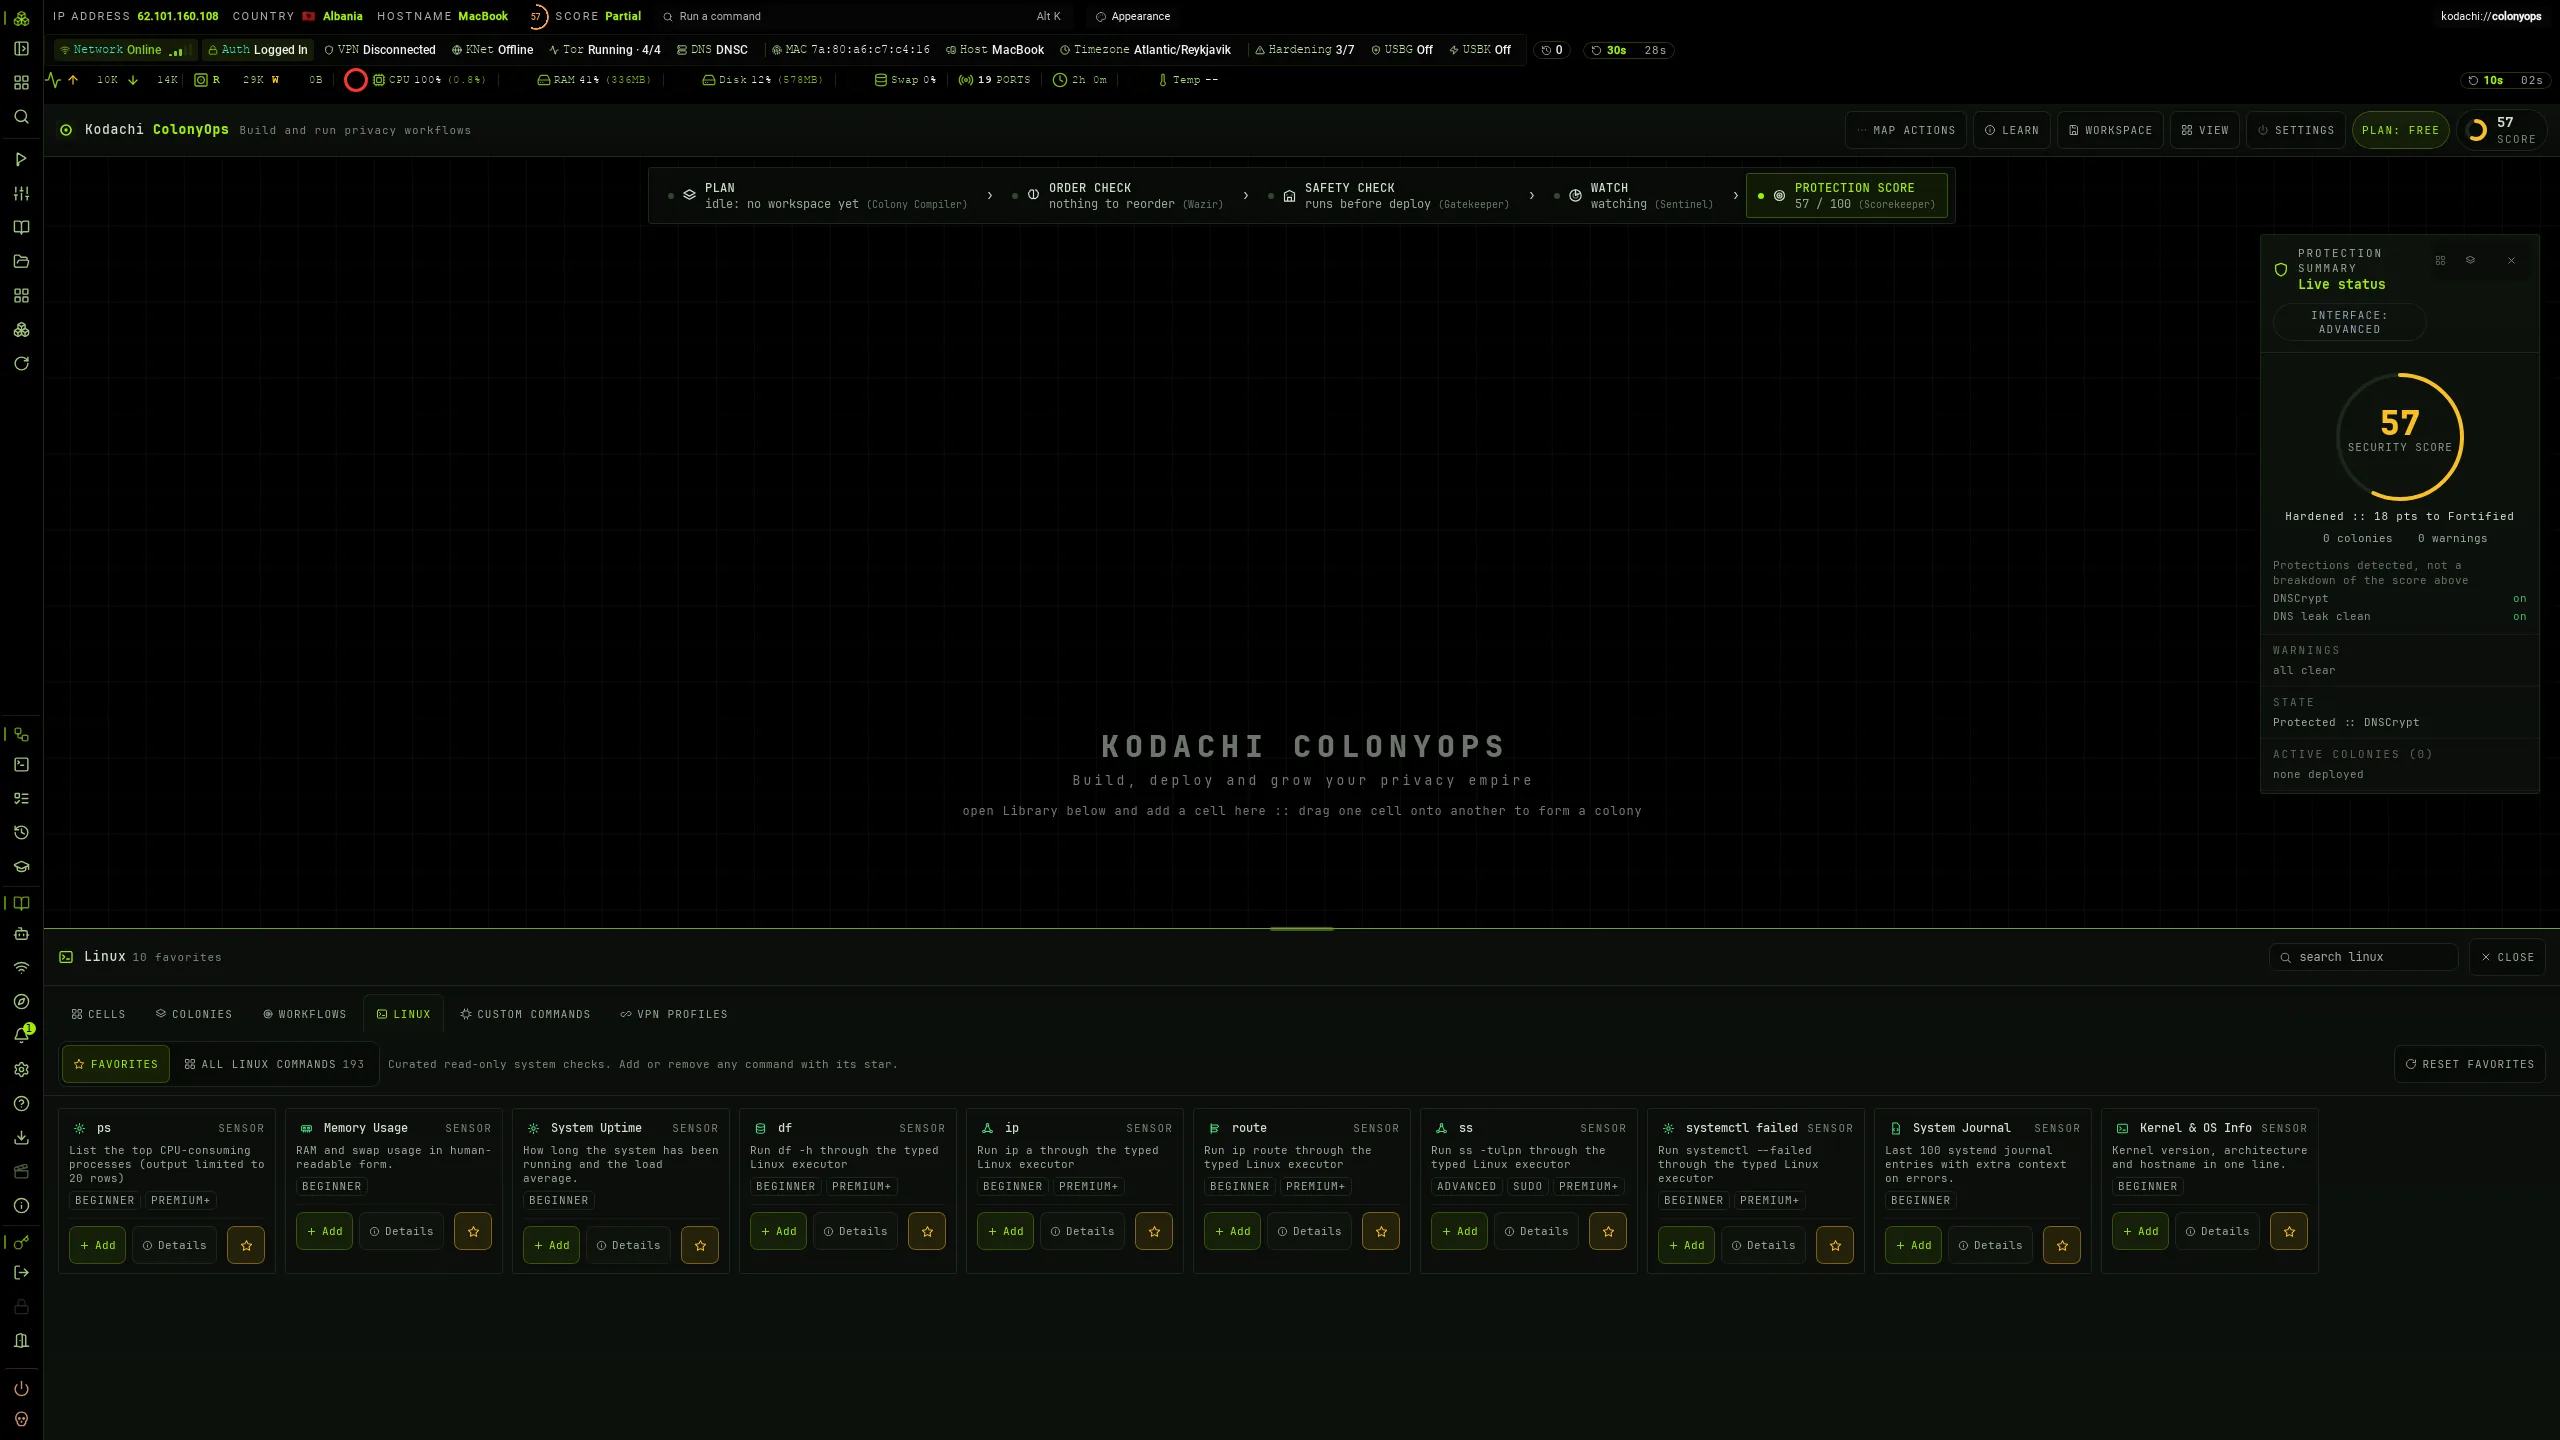2560x1440 pixels.
Task: Open the Workspace menu in header
Action: [2110, 130]
